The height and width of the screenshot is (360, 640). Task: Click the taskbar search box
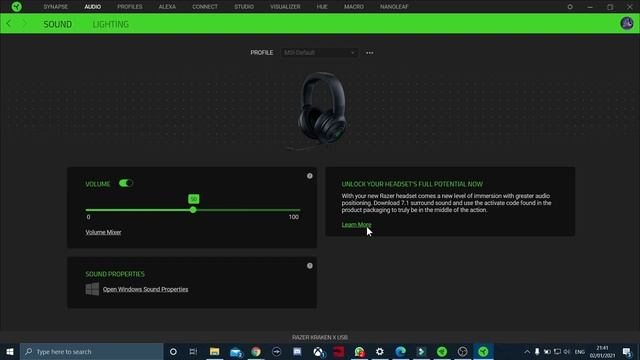(92, 351)
